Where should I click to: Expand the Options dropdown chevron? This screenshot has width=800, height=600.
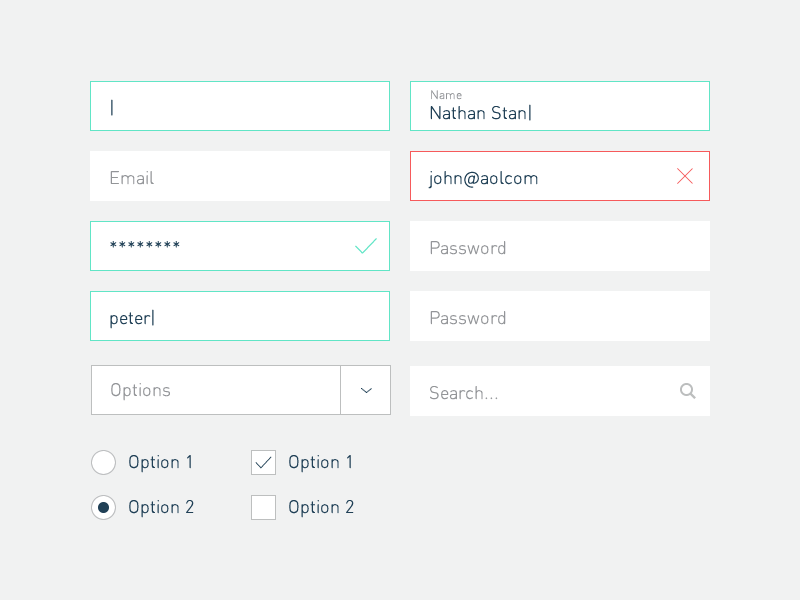point(366,390)
